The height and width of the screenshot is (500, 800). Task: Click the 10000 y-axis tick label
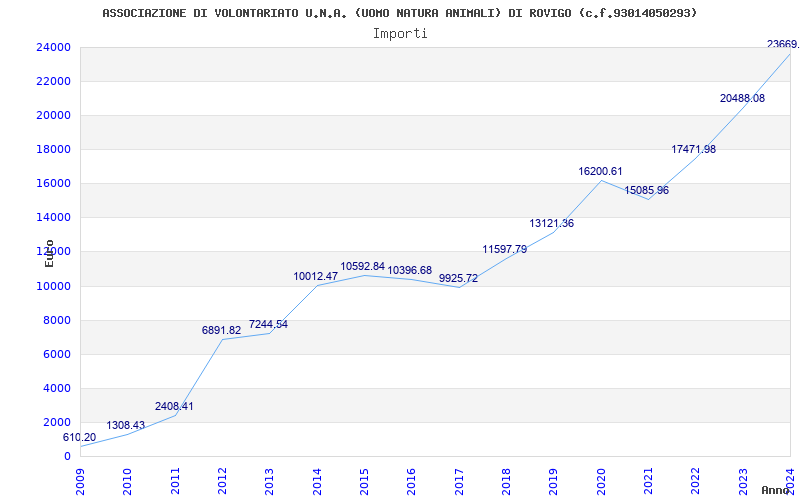[x=53, y=286]
